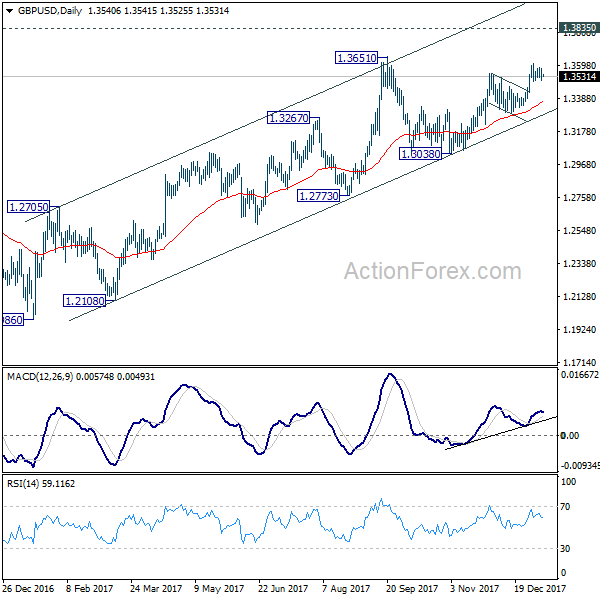Image resolution: width=600 pixels, height=600 pixels.
Task: Click the 19 Dec 2017 date label
Action: pyautogui.click(x=540, y=589)
